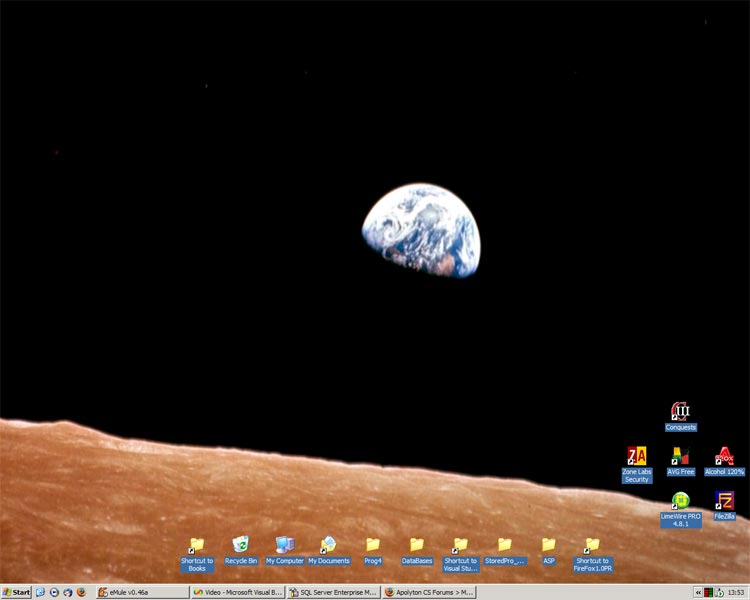Select the My Documents desktop icon
Image resolution: width=750 pixels, height=600 pixels.
(x=329, y=545)
